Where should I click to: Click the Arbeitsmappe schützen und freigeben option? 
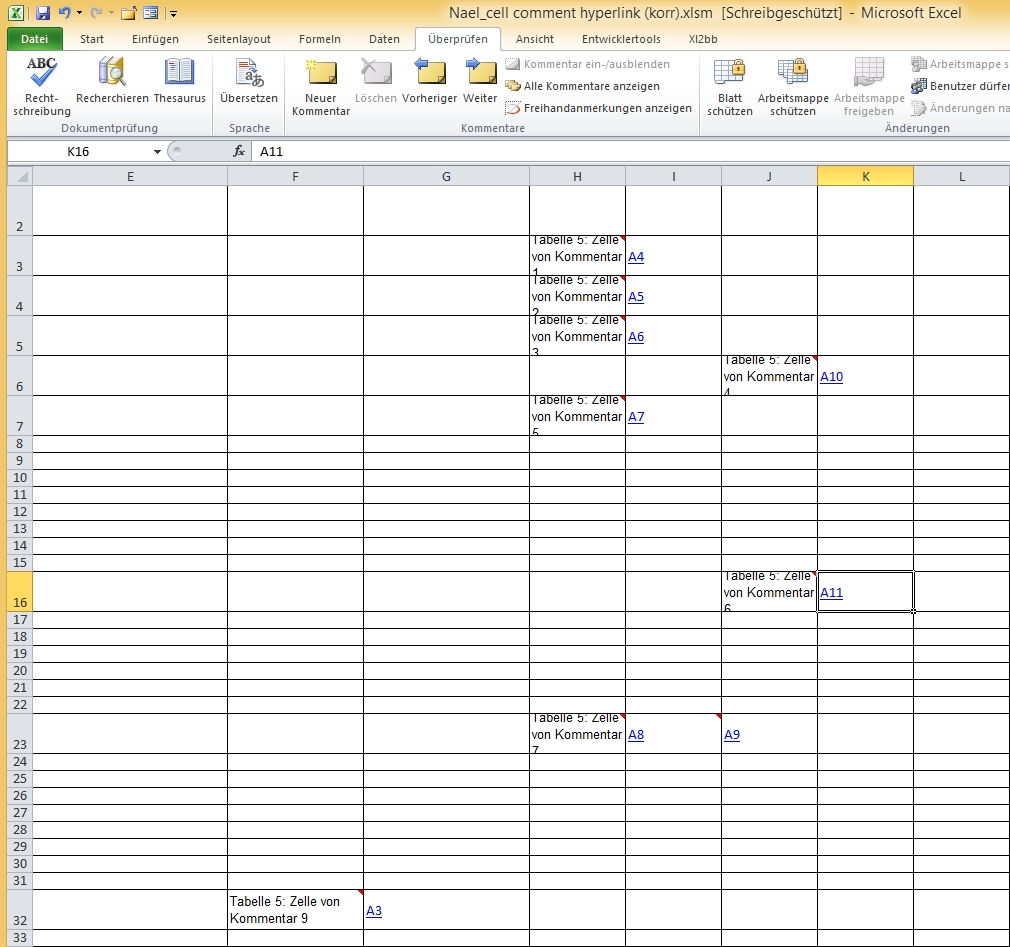(960, 64)
